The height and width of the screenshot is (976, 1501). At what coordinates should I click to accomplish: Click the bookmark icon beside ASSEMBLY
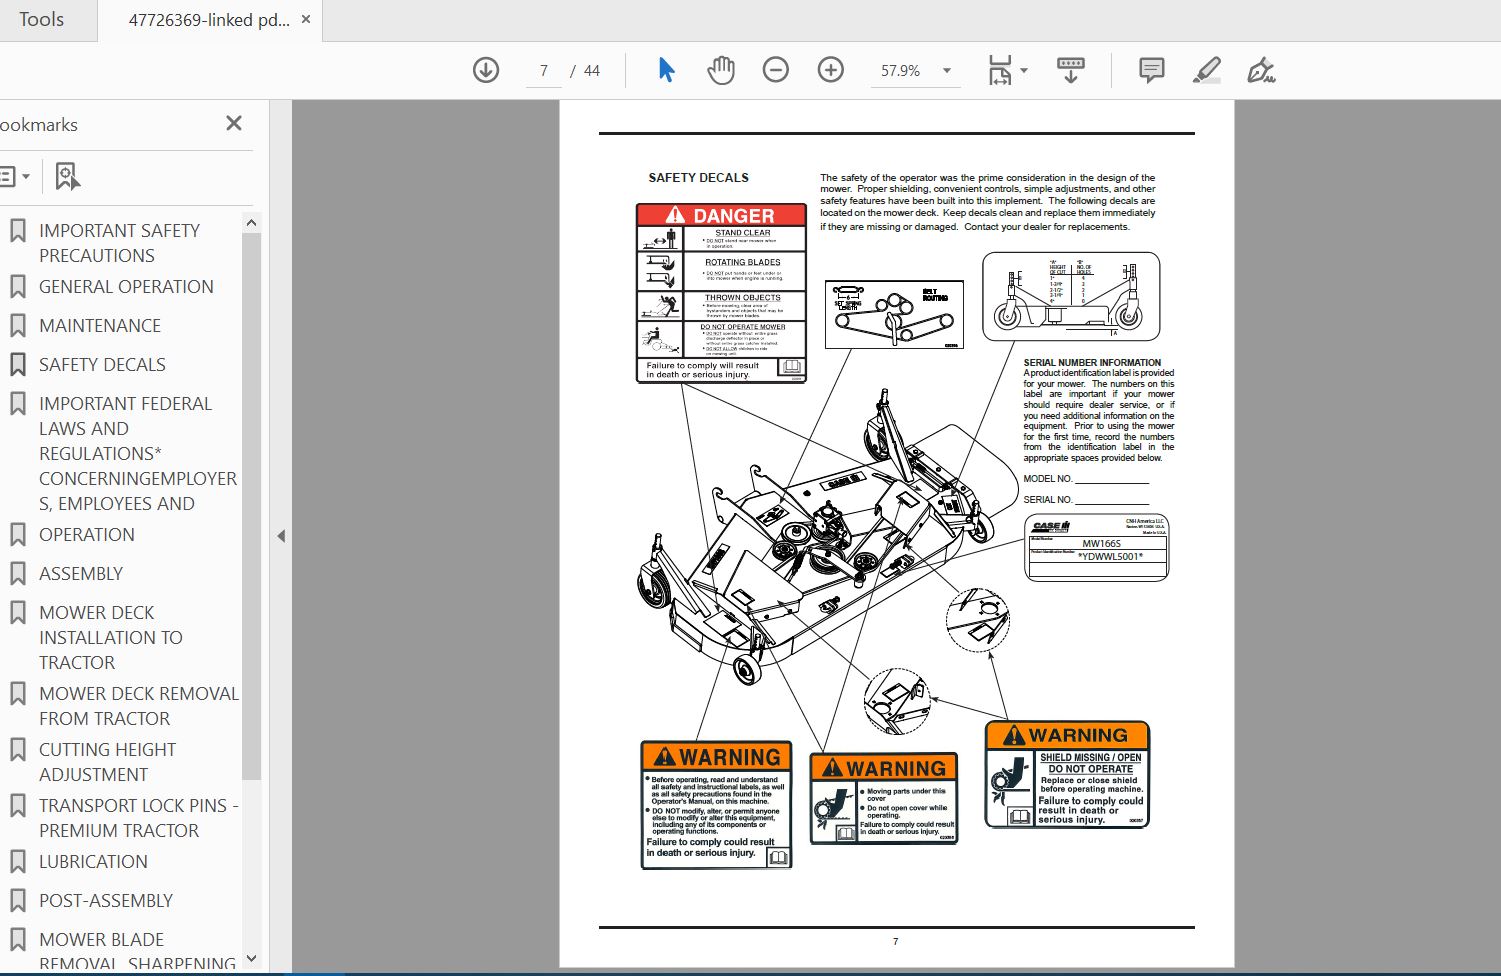click(17, 574)
